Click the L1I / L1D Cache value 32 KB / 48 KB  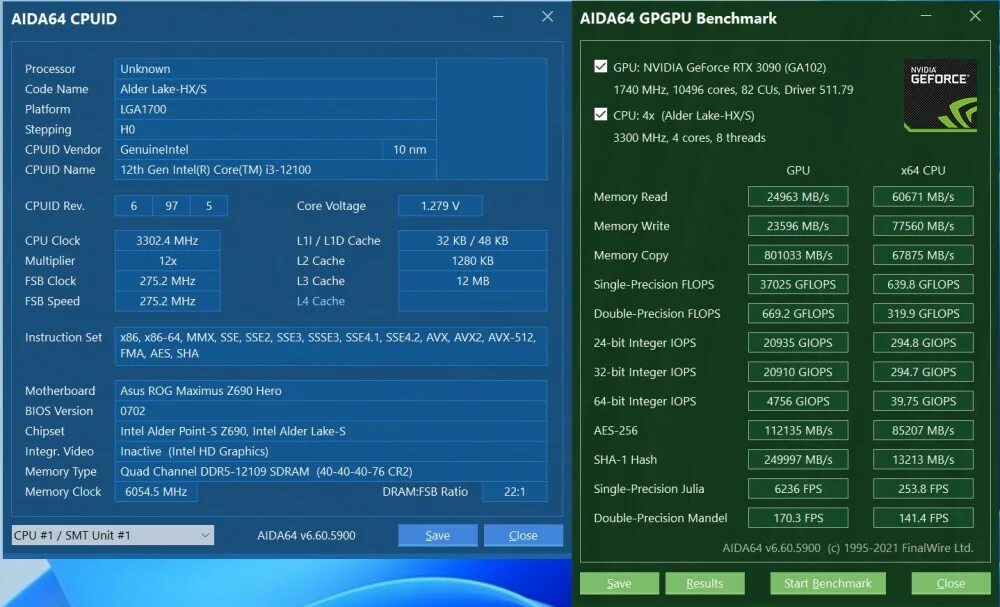(473, 240)
